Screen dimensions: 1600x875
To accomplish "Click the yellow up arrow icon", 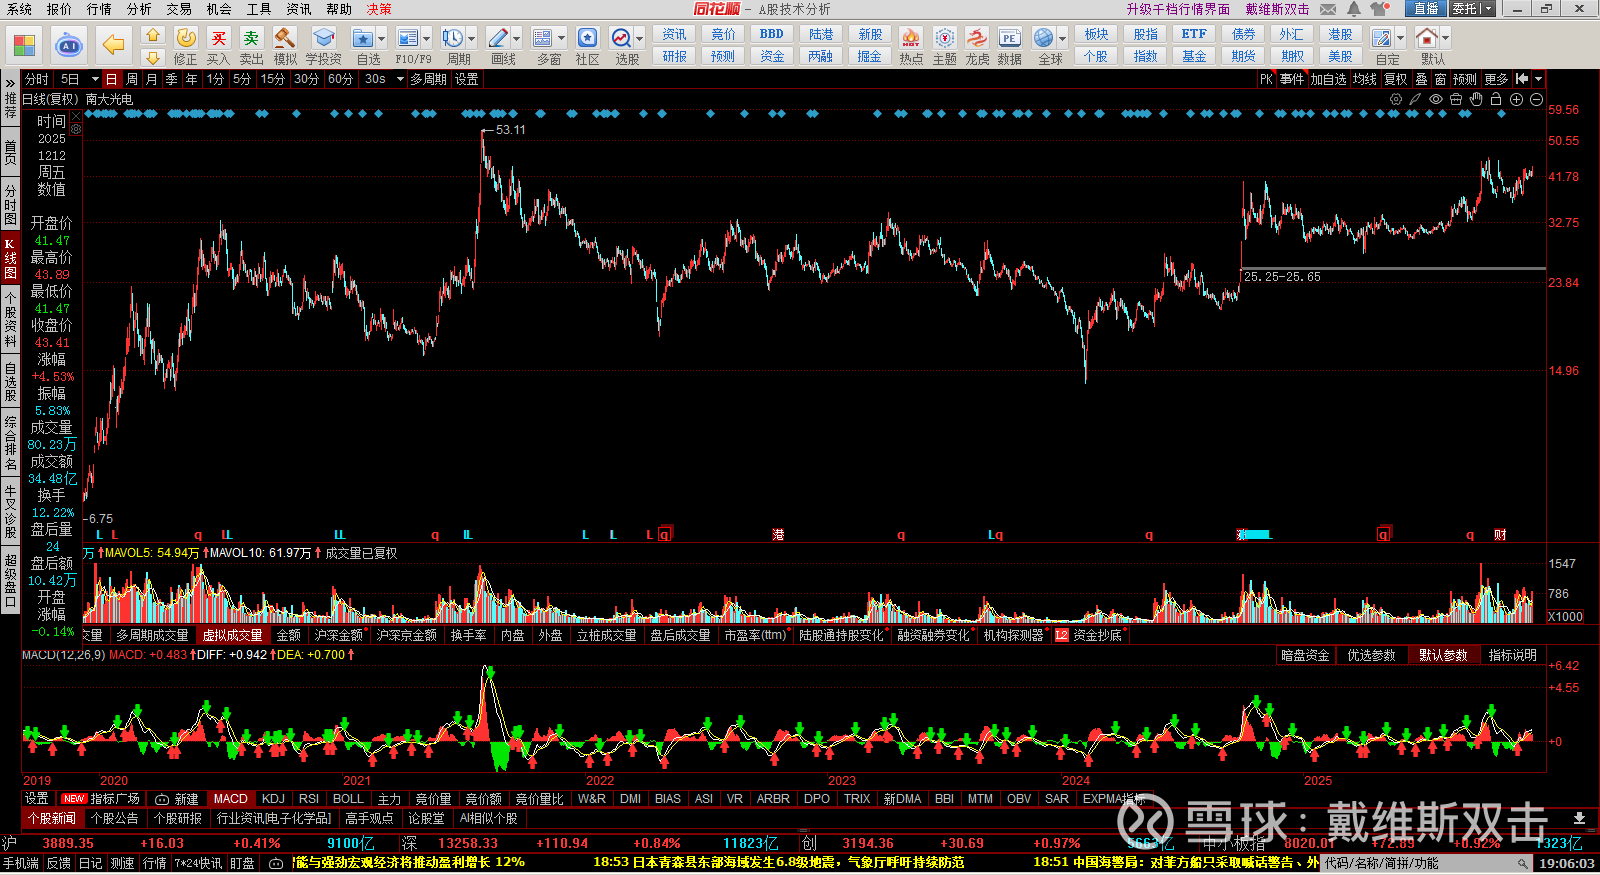I will pos(153,35).
